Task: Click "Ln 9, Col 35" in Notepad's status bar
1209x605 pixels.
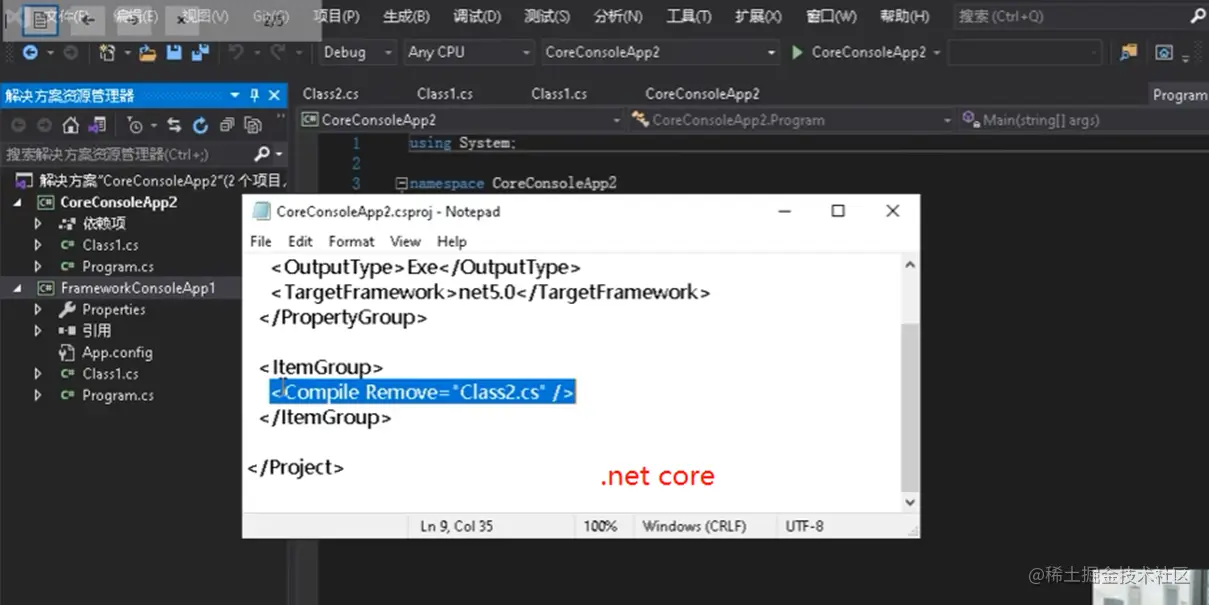Action: 457,526
